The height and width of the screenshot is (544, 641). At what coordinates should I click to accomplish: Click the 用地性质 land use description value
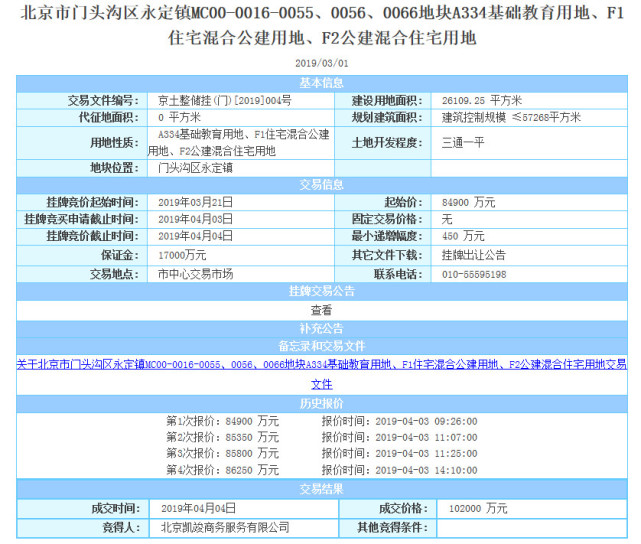pyautogui.click(x=238, y=143)
